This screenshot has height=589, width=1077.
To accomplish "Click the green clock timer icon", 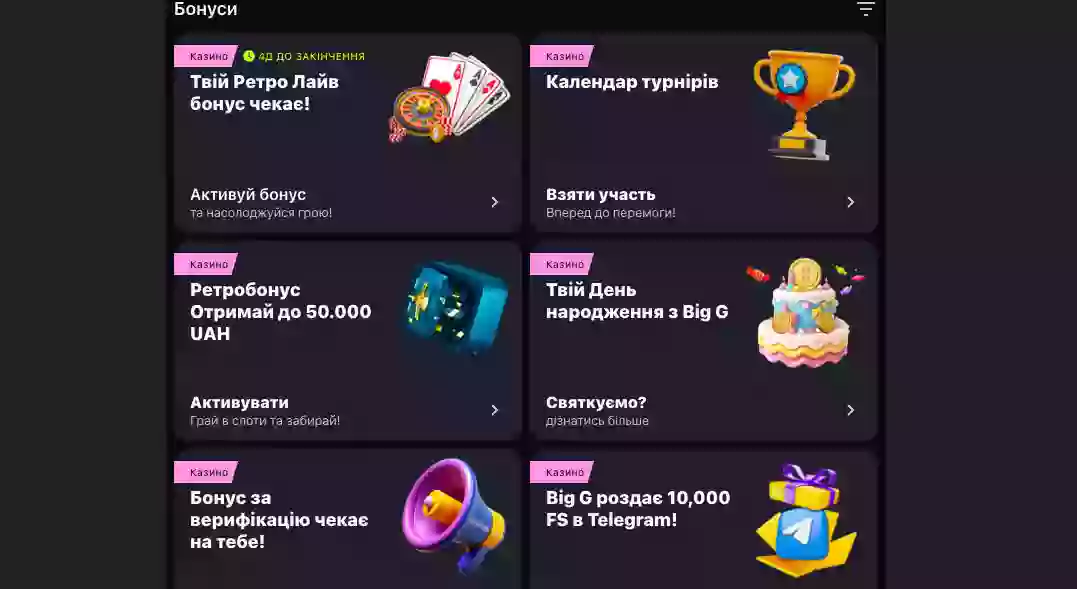I will pos(249,56).
